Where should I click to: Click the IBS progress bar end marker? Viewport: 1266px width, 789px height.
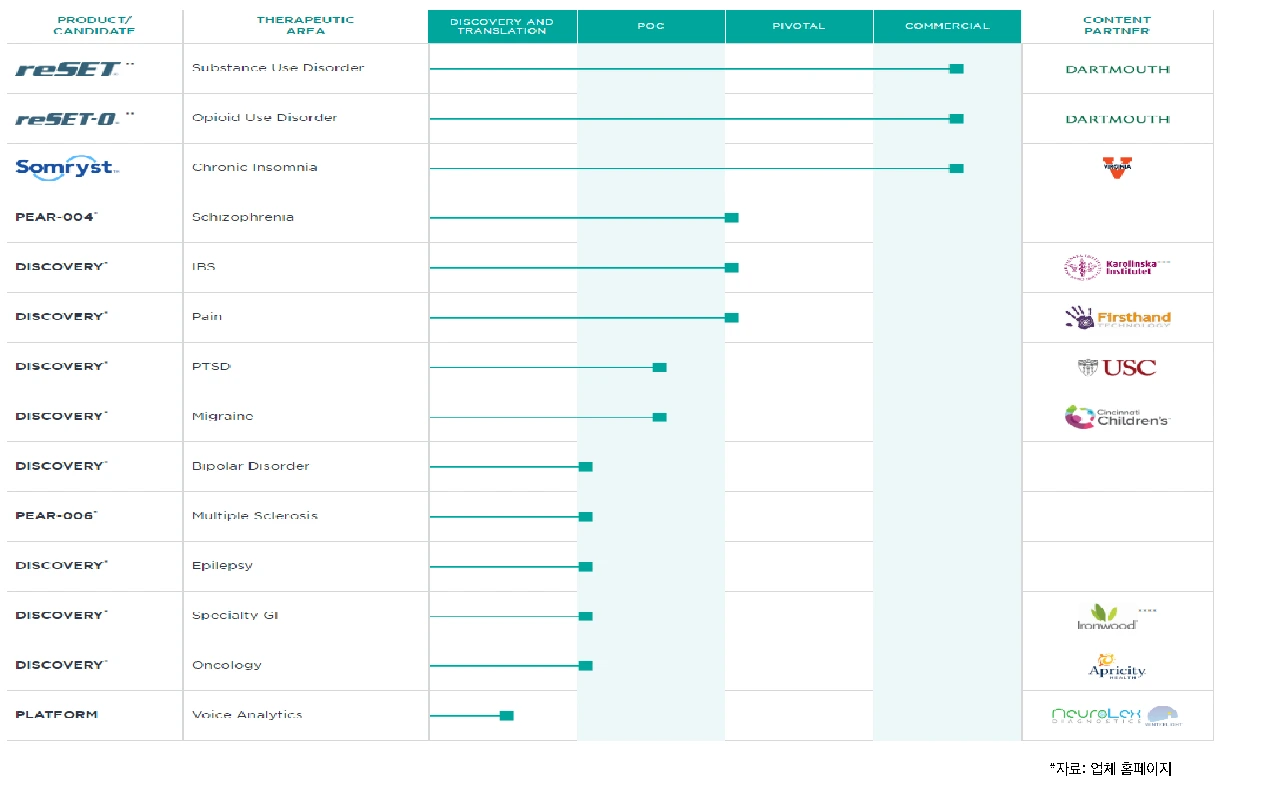coord(731,268)
